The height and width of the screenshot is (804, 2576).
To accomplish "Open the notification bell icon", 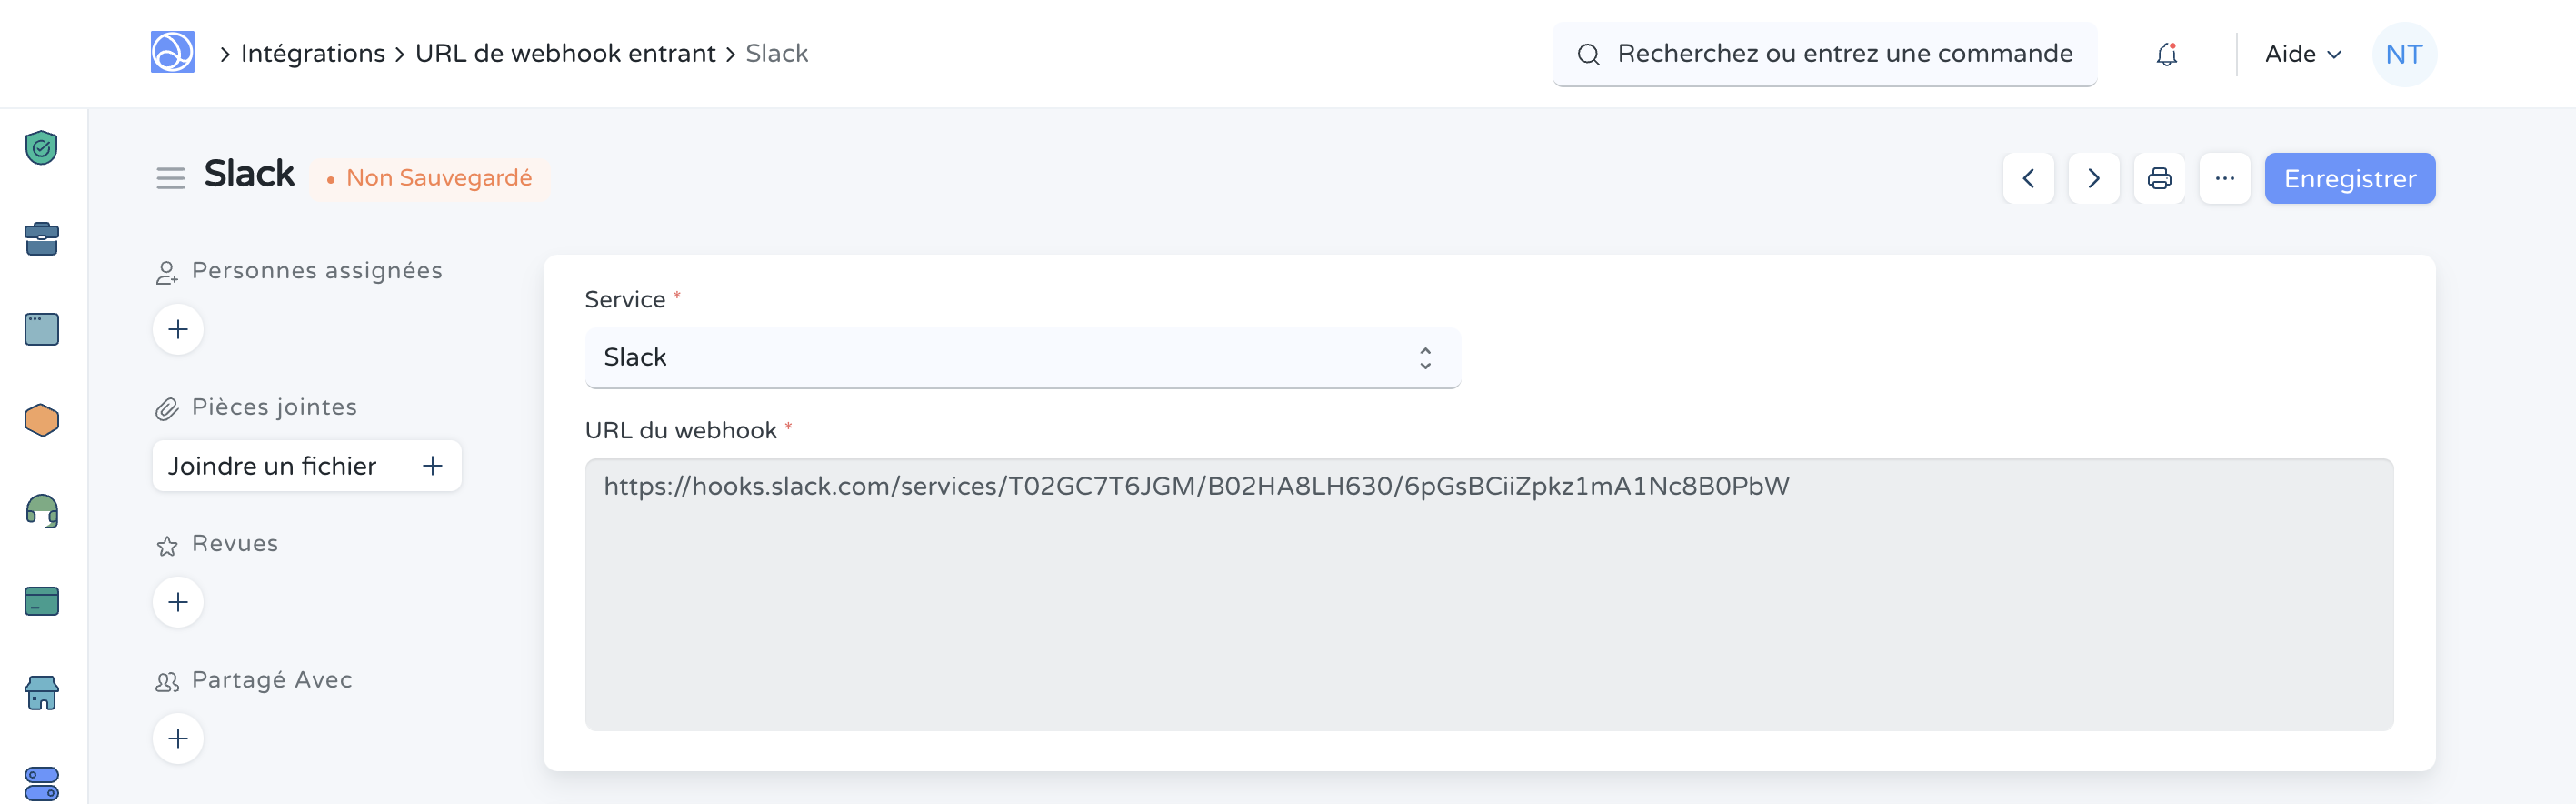I will pos(2167,54).
